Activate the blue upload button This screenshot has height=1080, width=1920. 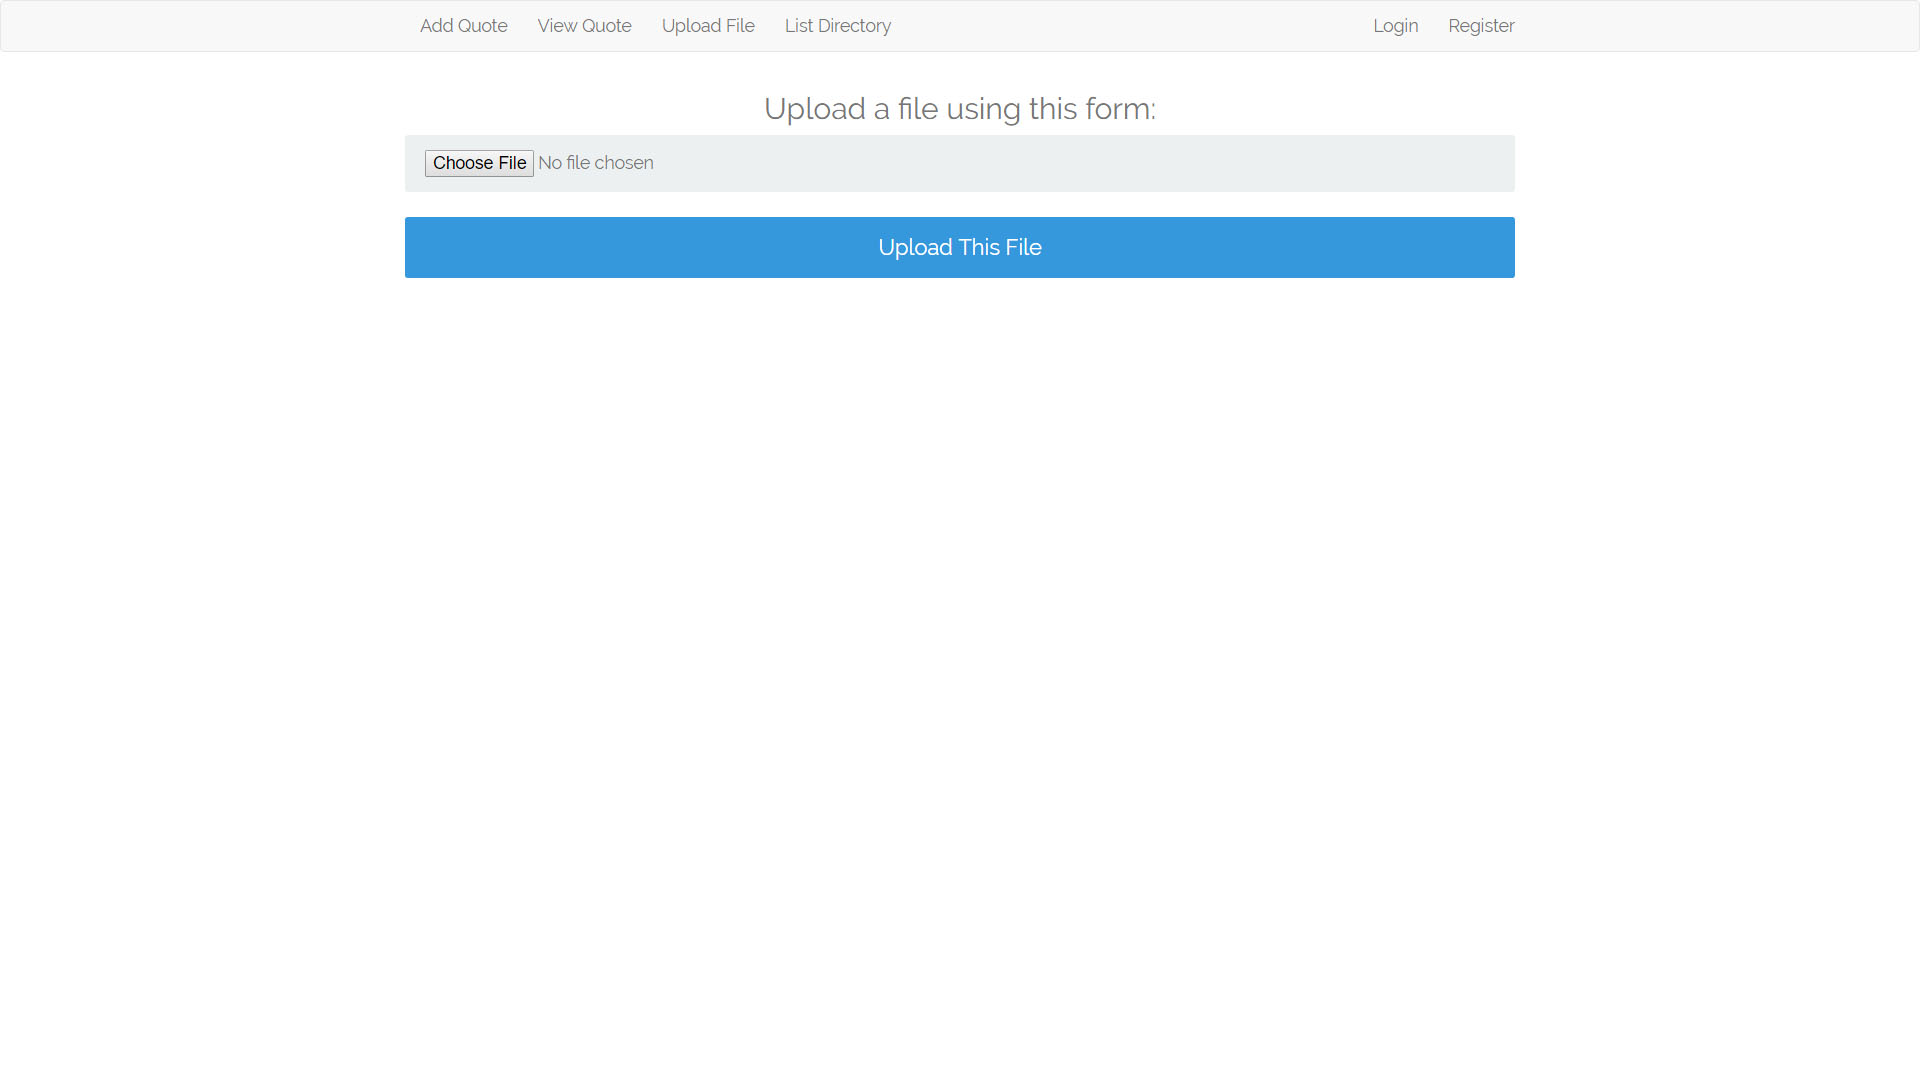[959, 247]
